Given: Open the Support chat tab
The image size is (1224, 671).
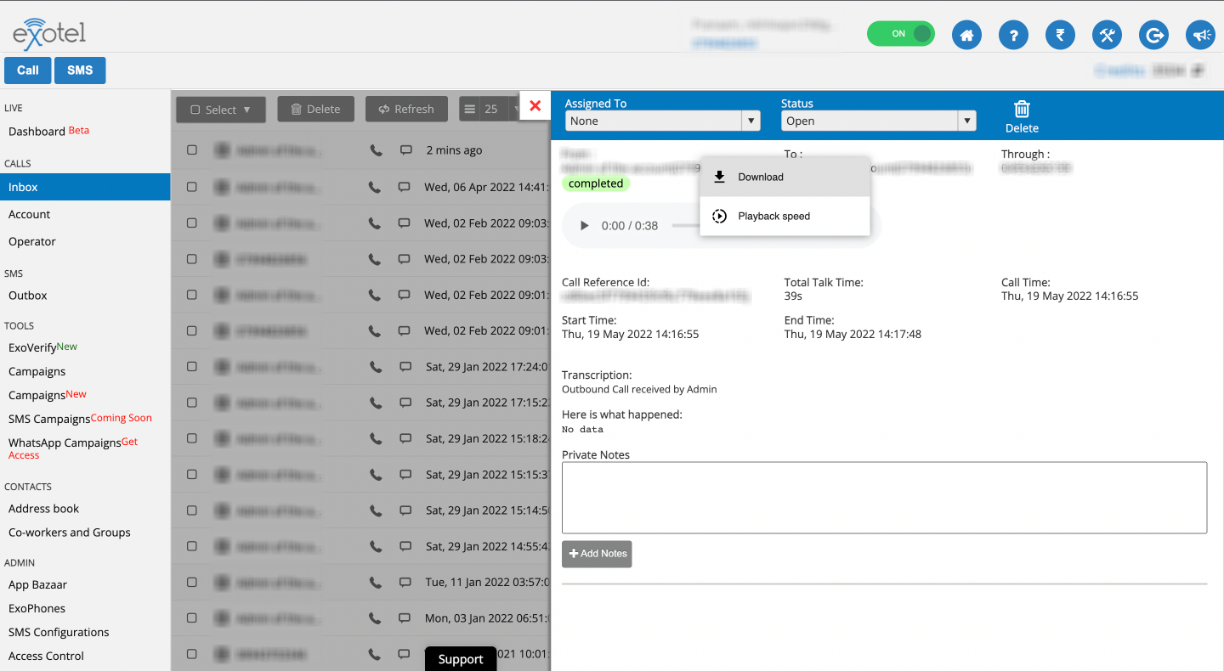Looking at the screenshot, I should 460,659.
